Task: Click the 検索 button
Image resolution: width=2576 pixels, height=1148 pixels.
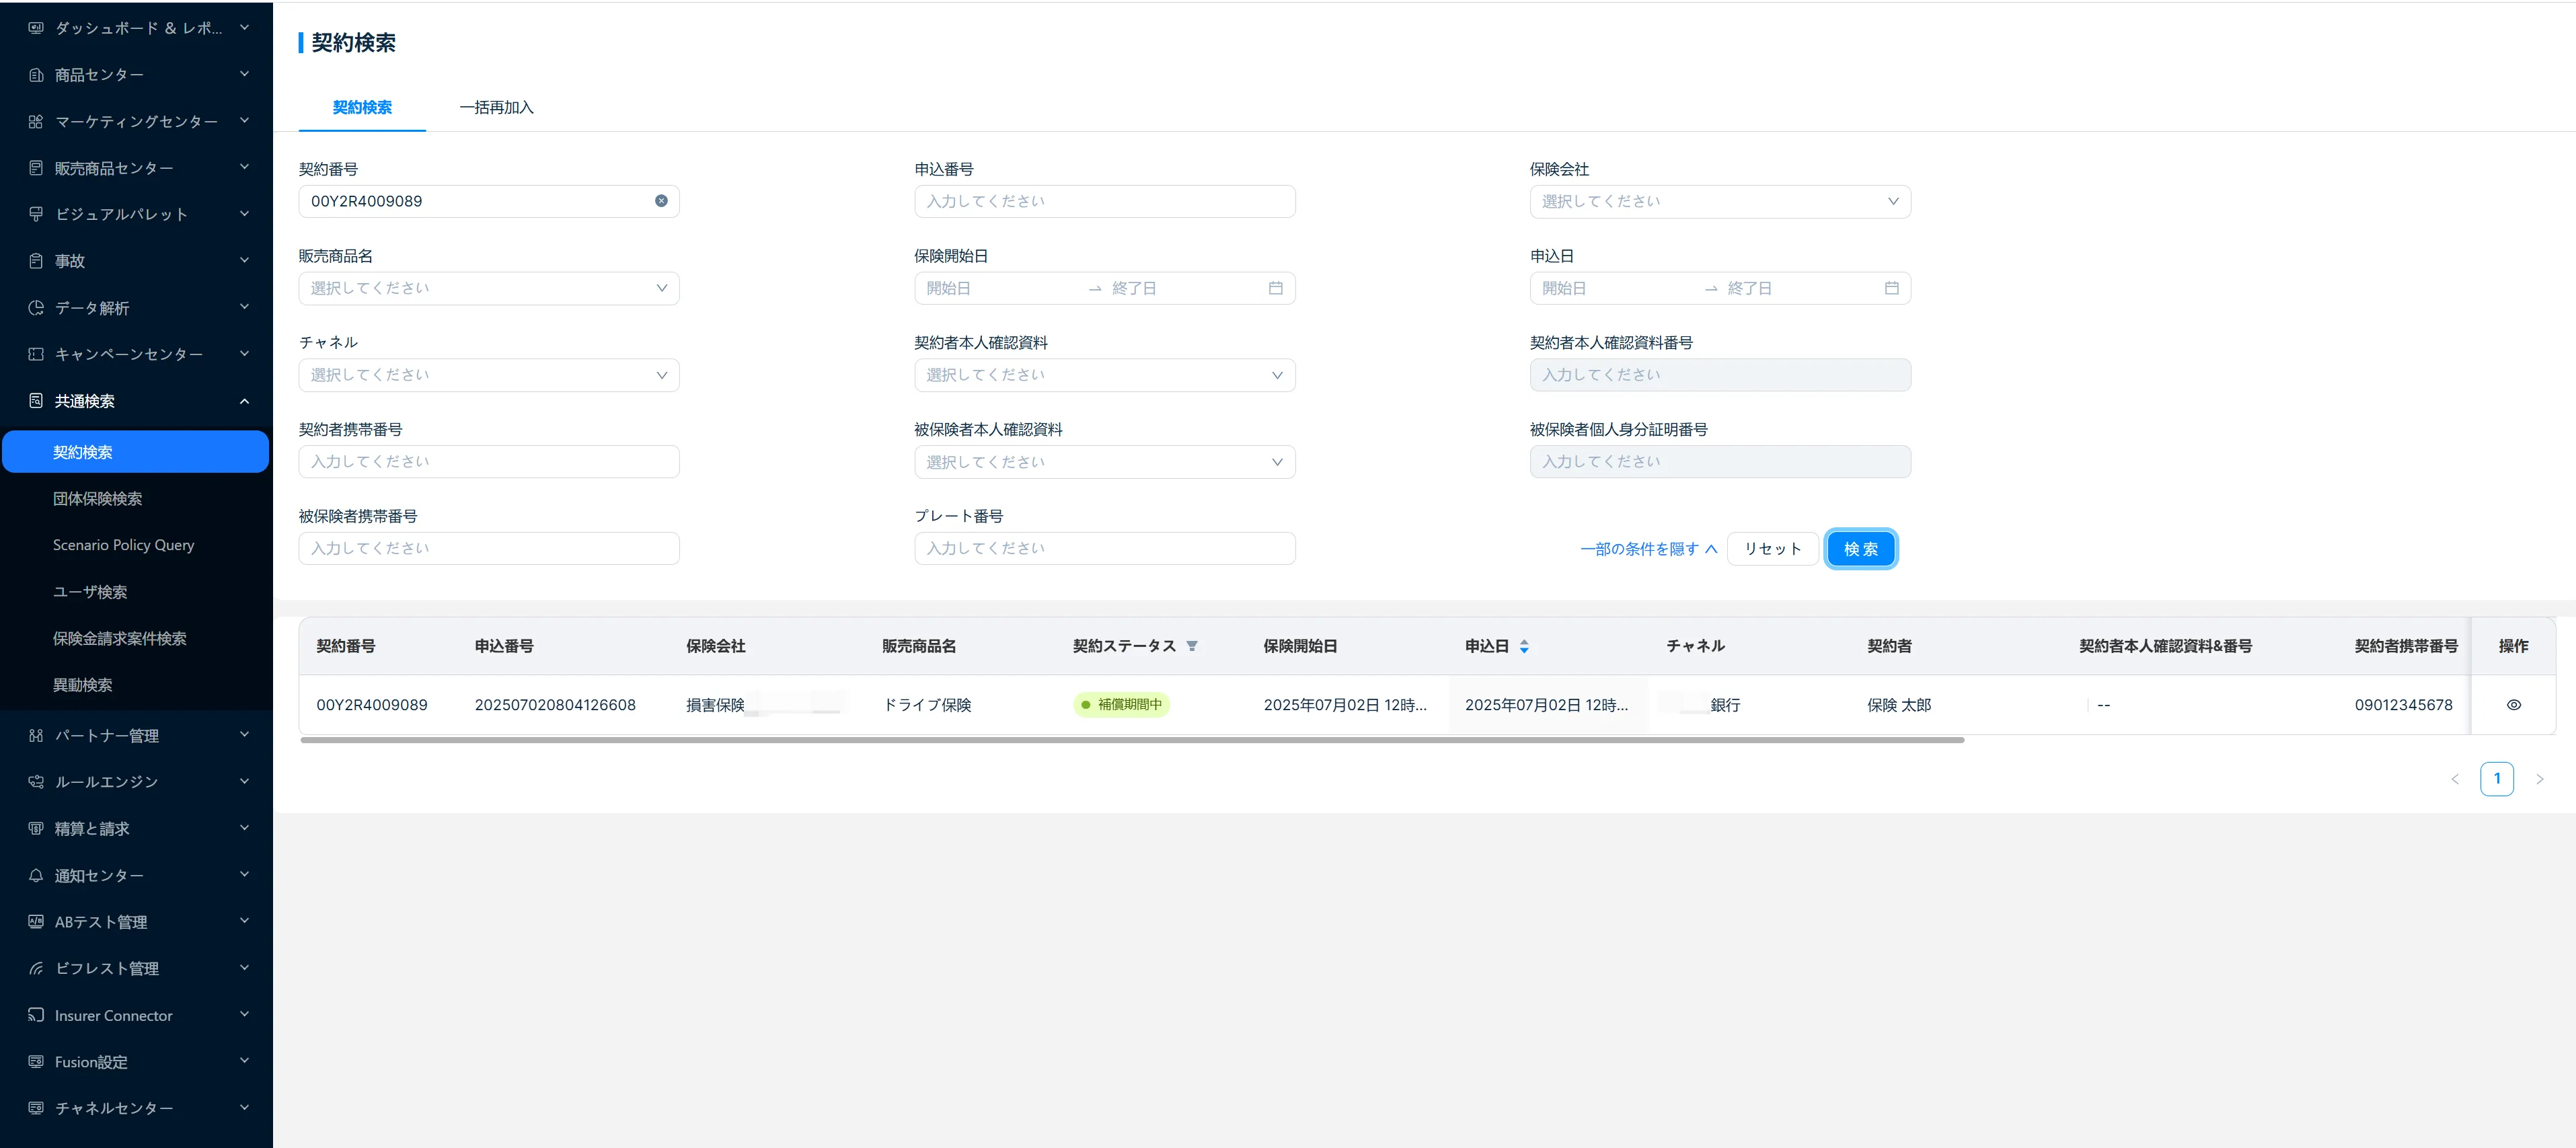Action: point(1861,549)
